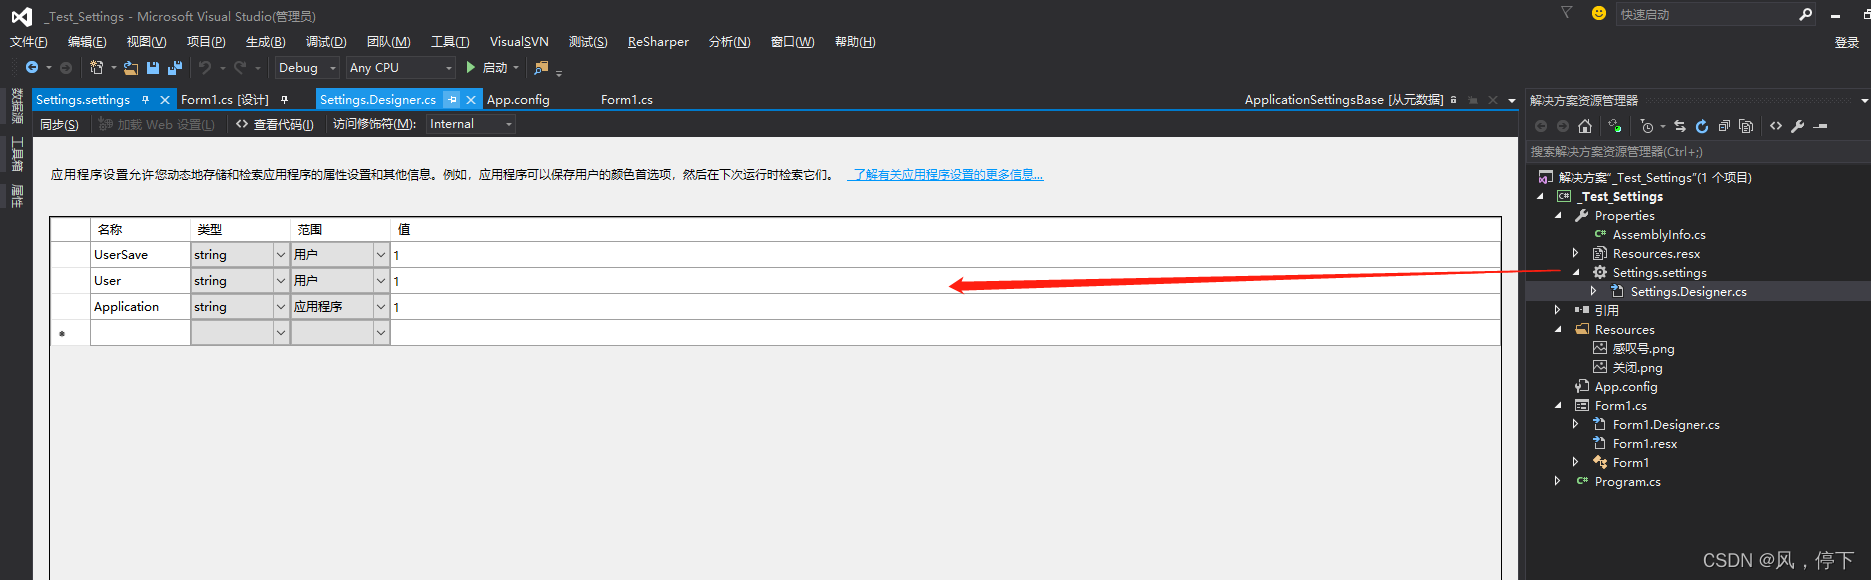Select 感叹号.png in Solution Explorer
The width and height of the screenshot is (1871, 580).
(x=1643, y=348)
